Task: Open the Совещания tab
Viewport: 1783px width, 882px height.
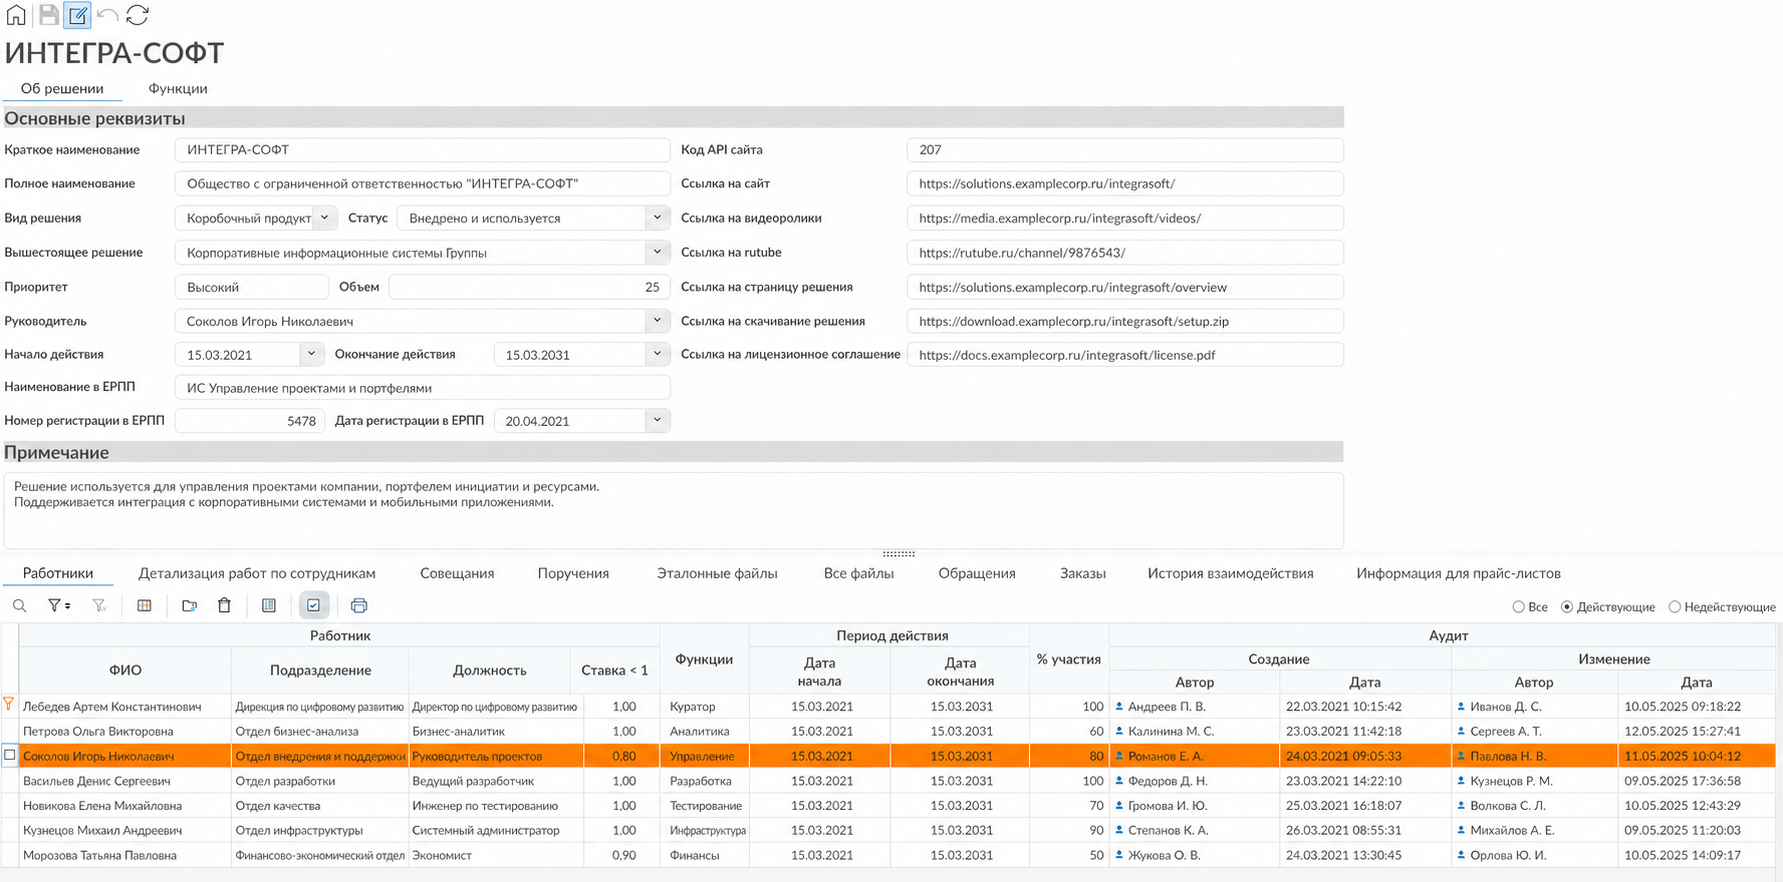Action: pyautogui.click(x=457, y=573)
